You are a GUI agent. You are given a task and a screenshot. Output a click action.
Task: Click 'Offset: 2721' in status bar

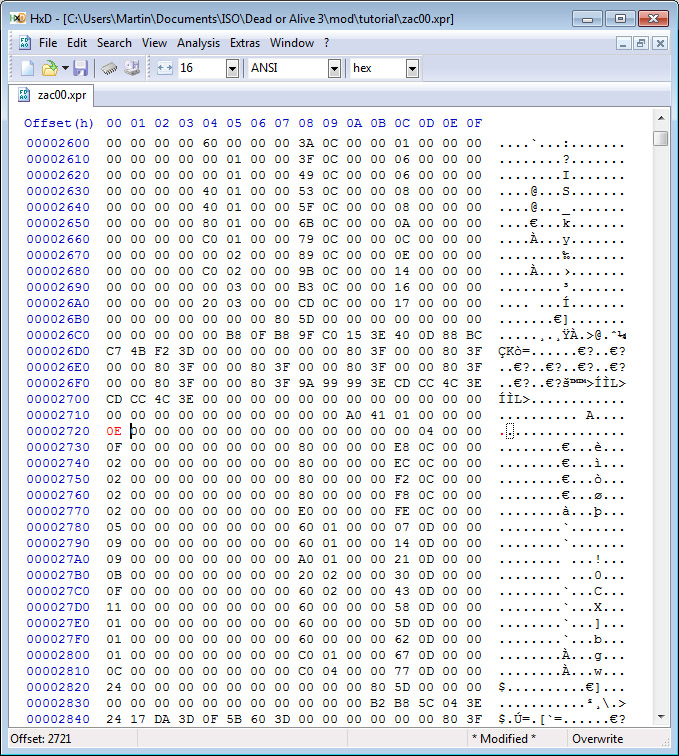coord(41,739)
